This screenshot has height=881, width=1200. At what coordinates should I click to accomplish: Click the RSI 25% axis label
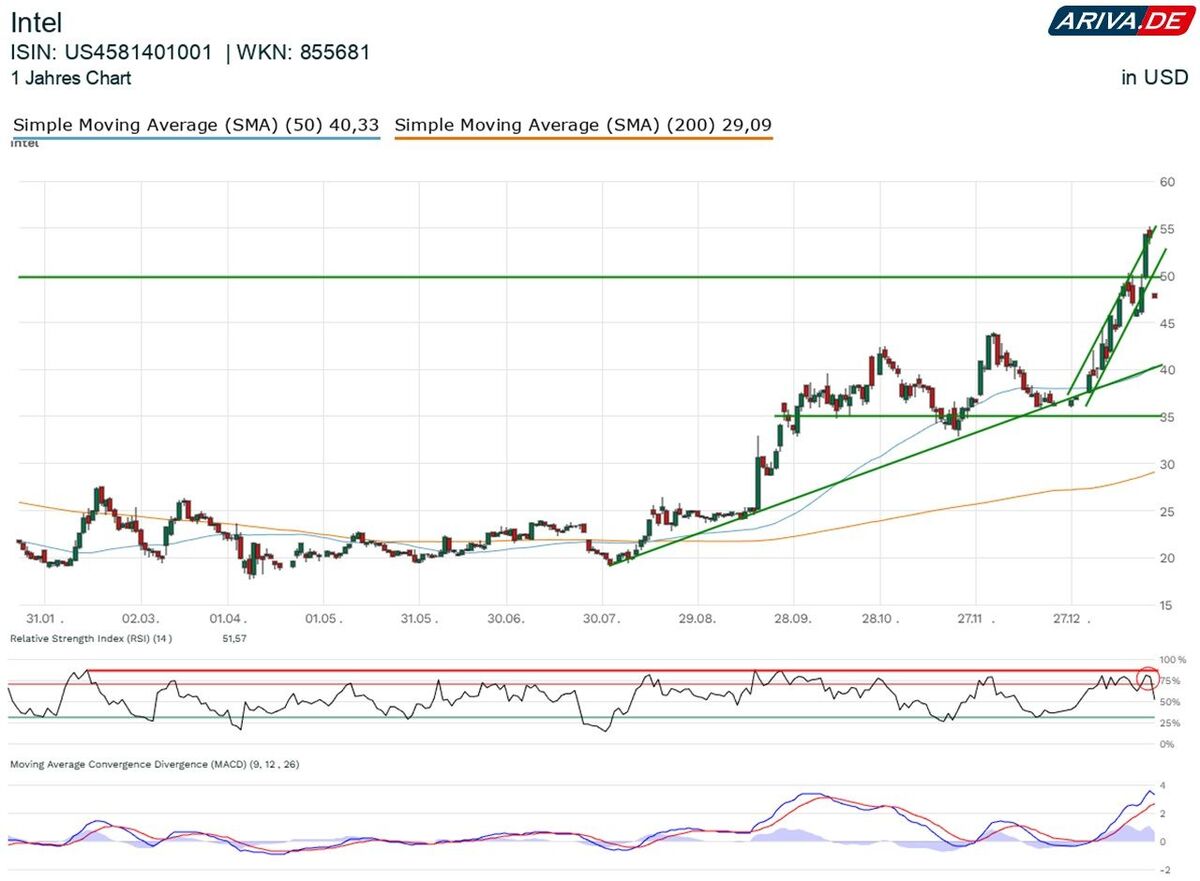tap(1169, 723)
